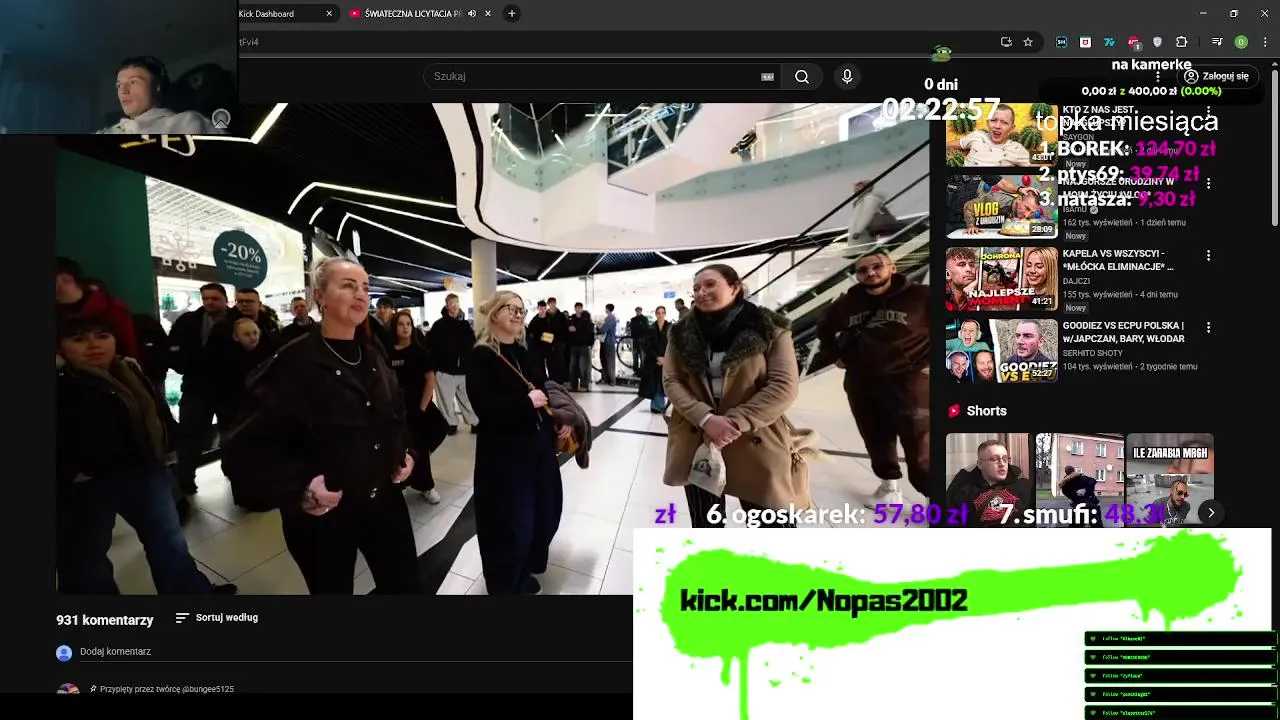This screenshot has height=720, width=1280.
Task: Open GOODIEZ VS ECPU POLSKA video title
Action: click(x=1124, y=332)
